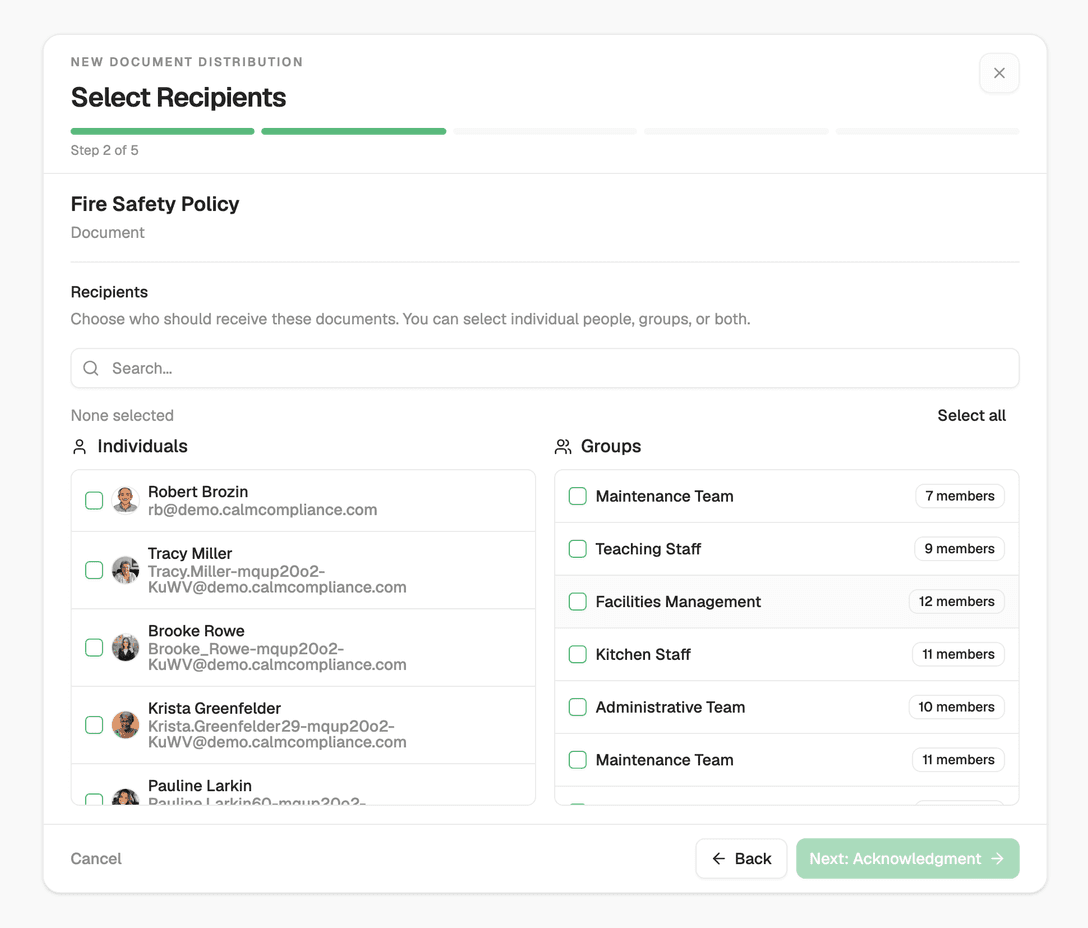Click the arrow icon in Next button
The height and width of the screenshot is (928, 1088).
[998, 859]
